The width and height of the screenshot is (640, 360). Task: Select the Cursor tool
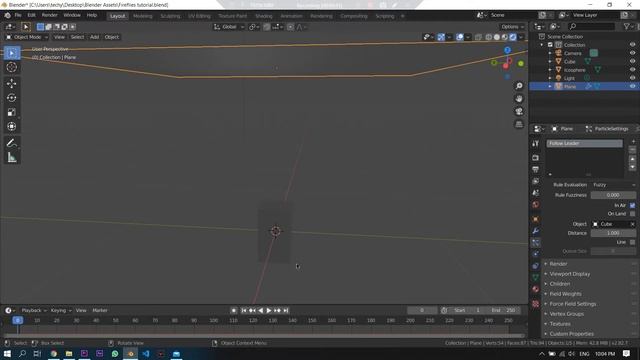point(12,67)
